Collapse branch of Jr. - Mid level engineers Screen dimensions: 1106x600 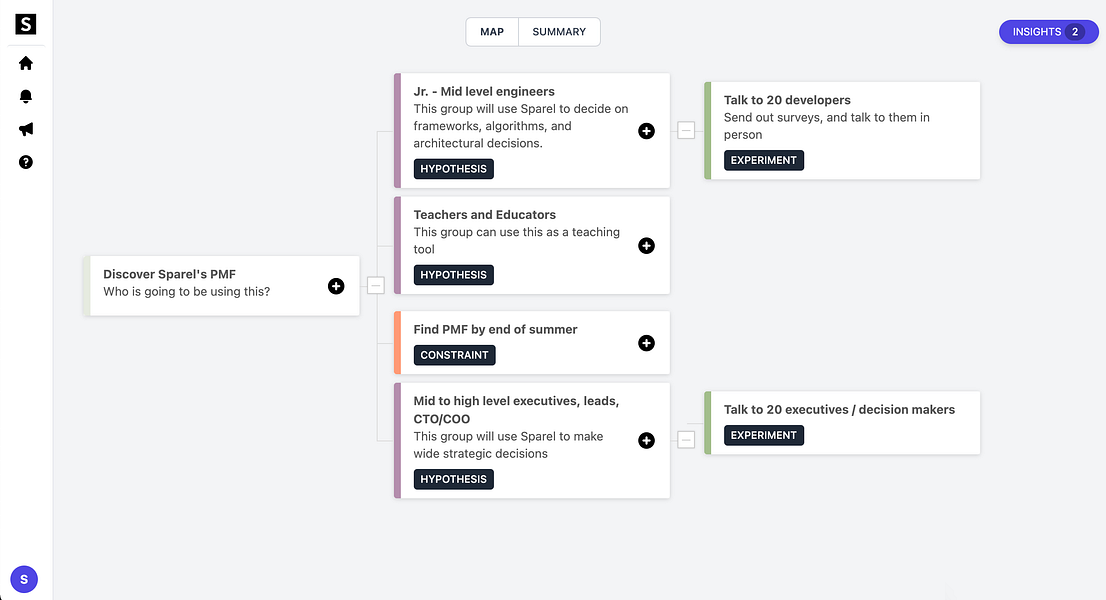pos(686,130)
